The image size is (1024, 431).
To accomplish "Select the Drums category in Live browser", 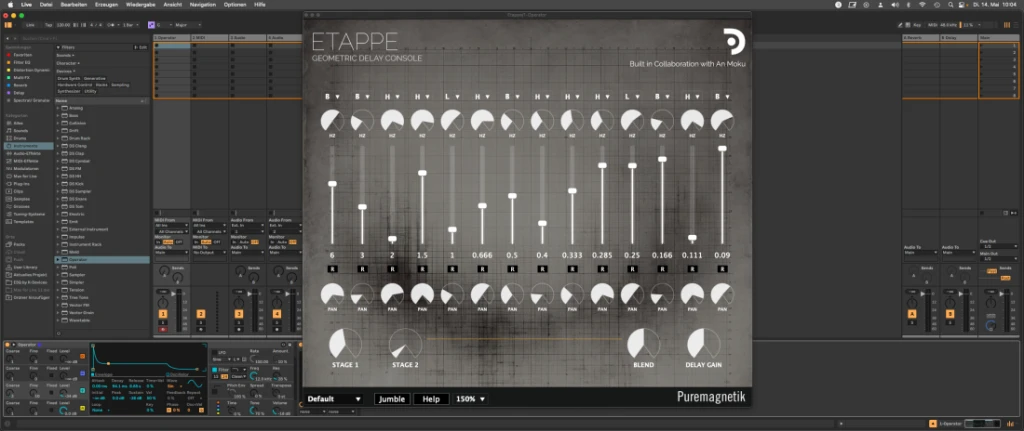I will click(18, 138).
